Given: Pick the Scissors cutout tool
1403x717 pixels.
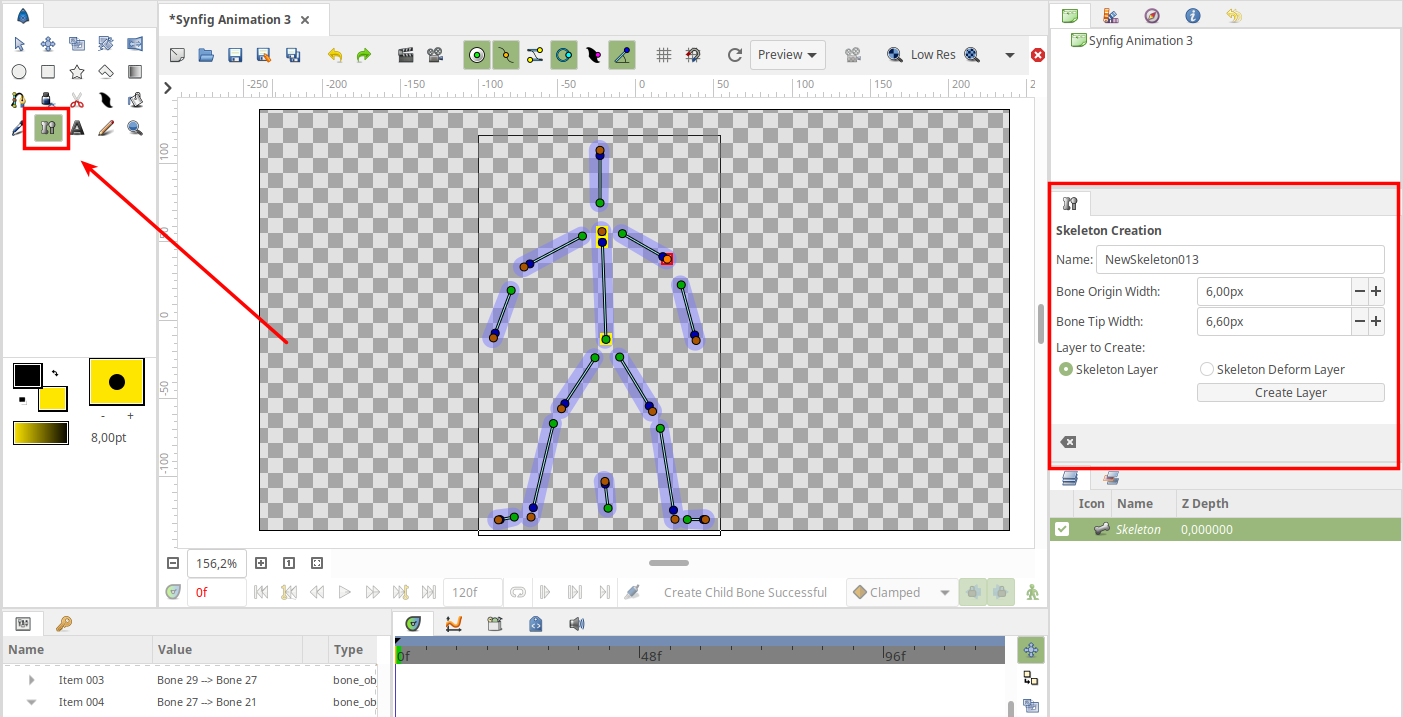Looking at the screenshot, I should [76, 100].
